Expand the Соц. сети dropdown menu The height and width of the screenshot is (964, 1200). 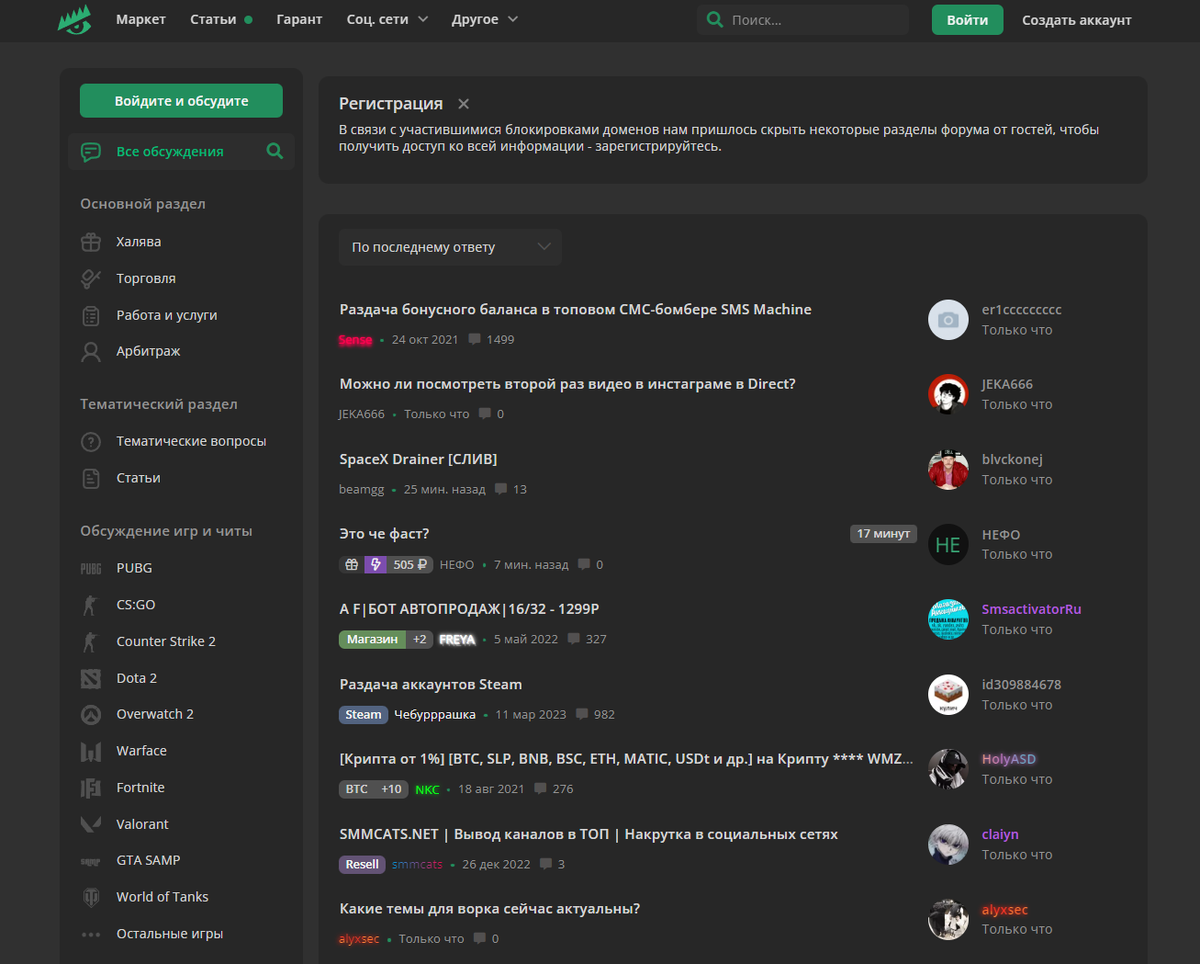tap(387, 19)
